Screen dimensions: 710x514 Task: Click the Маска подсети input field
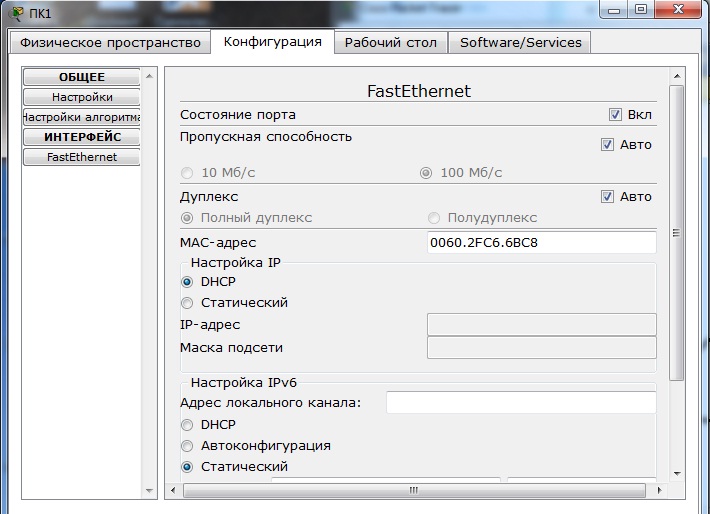(x=542, y=347)
